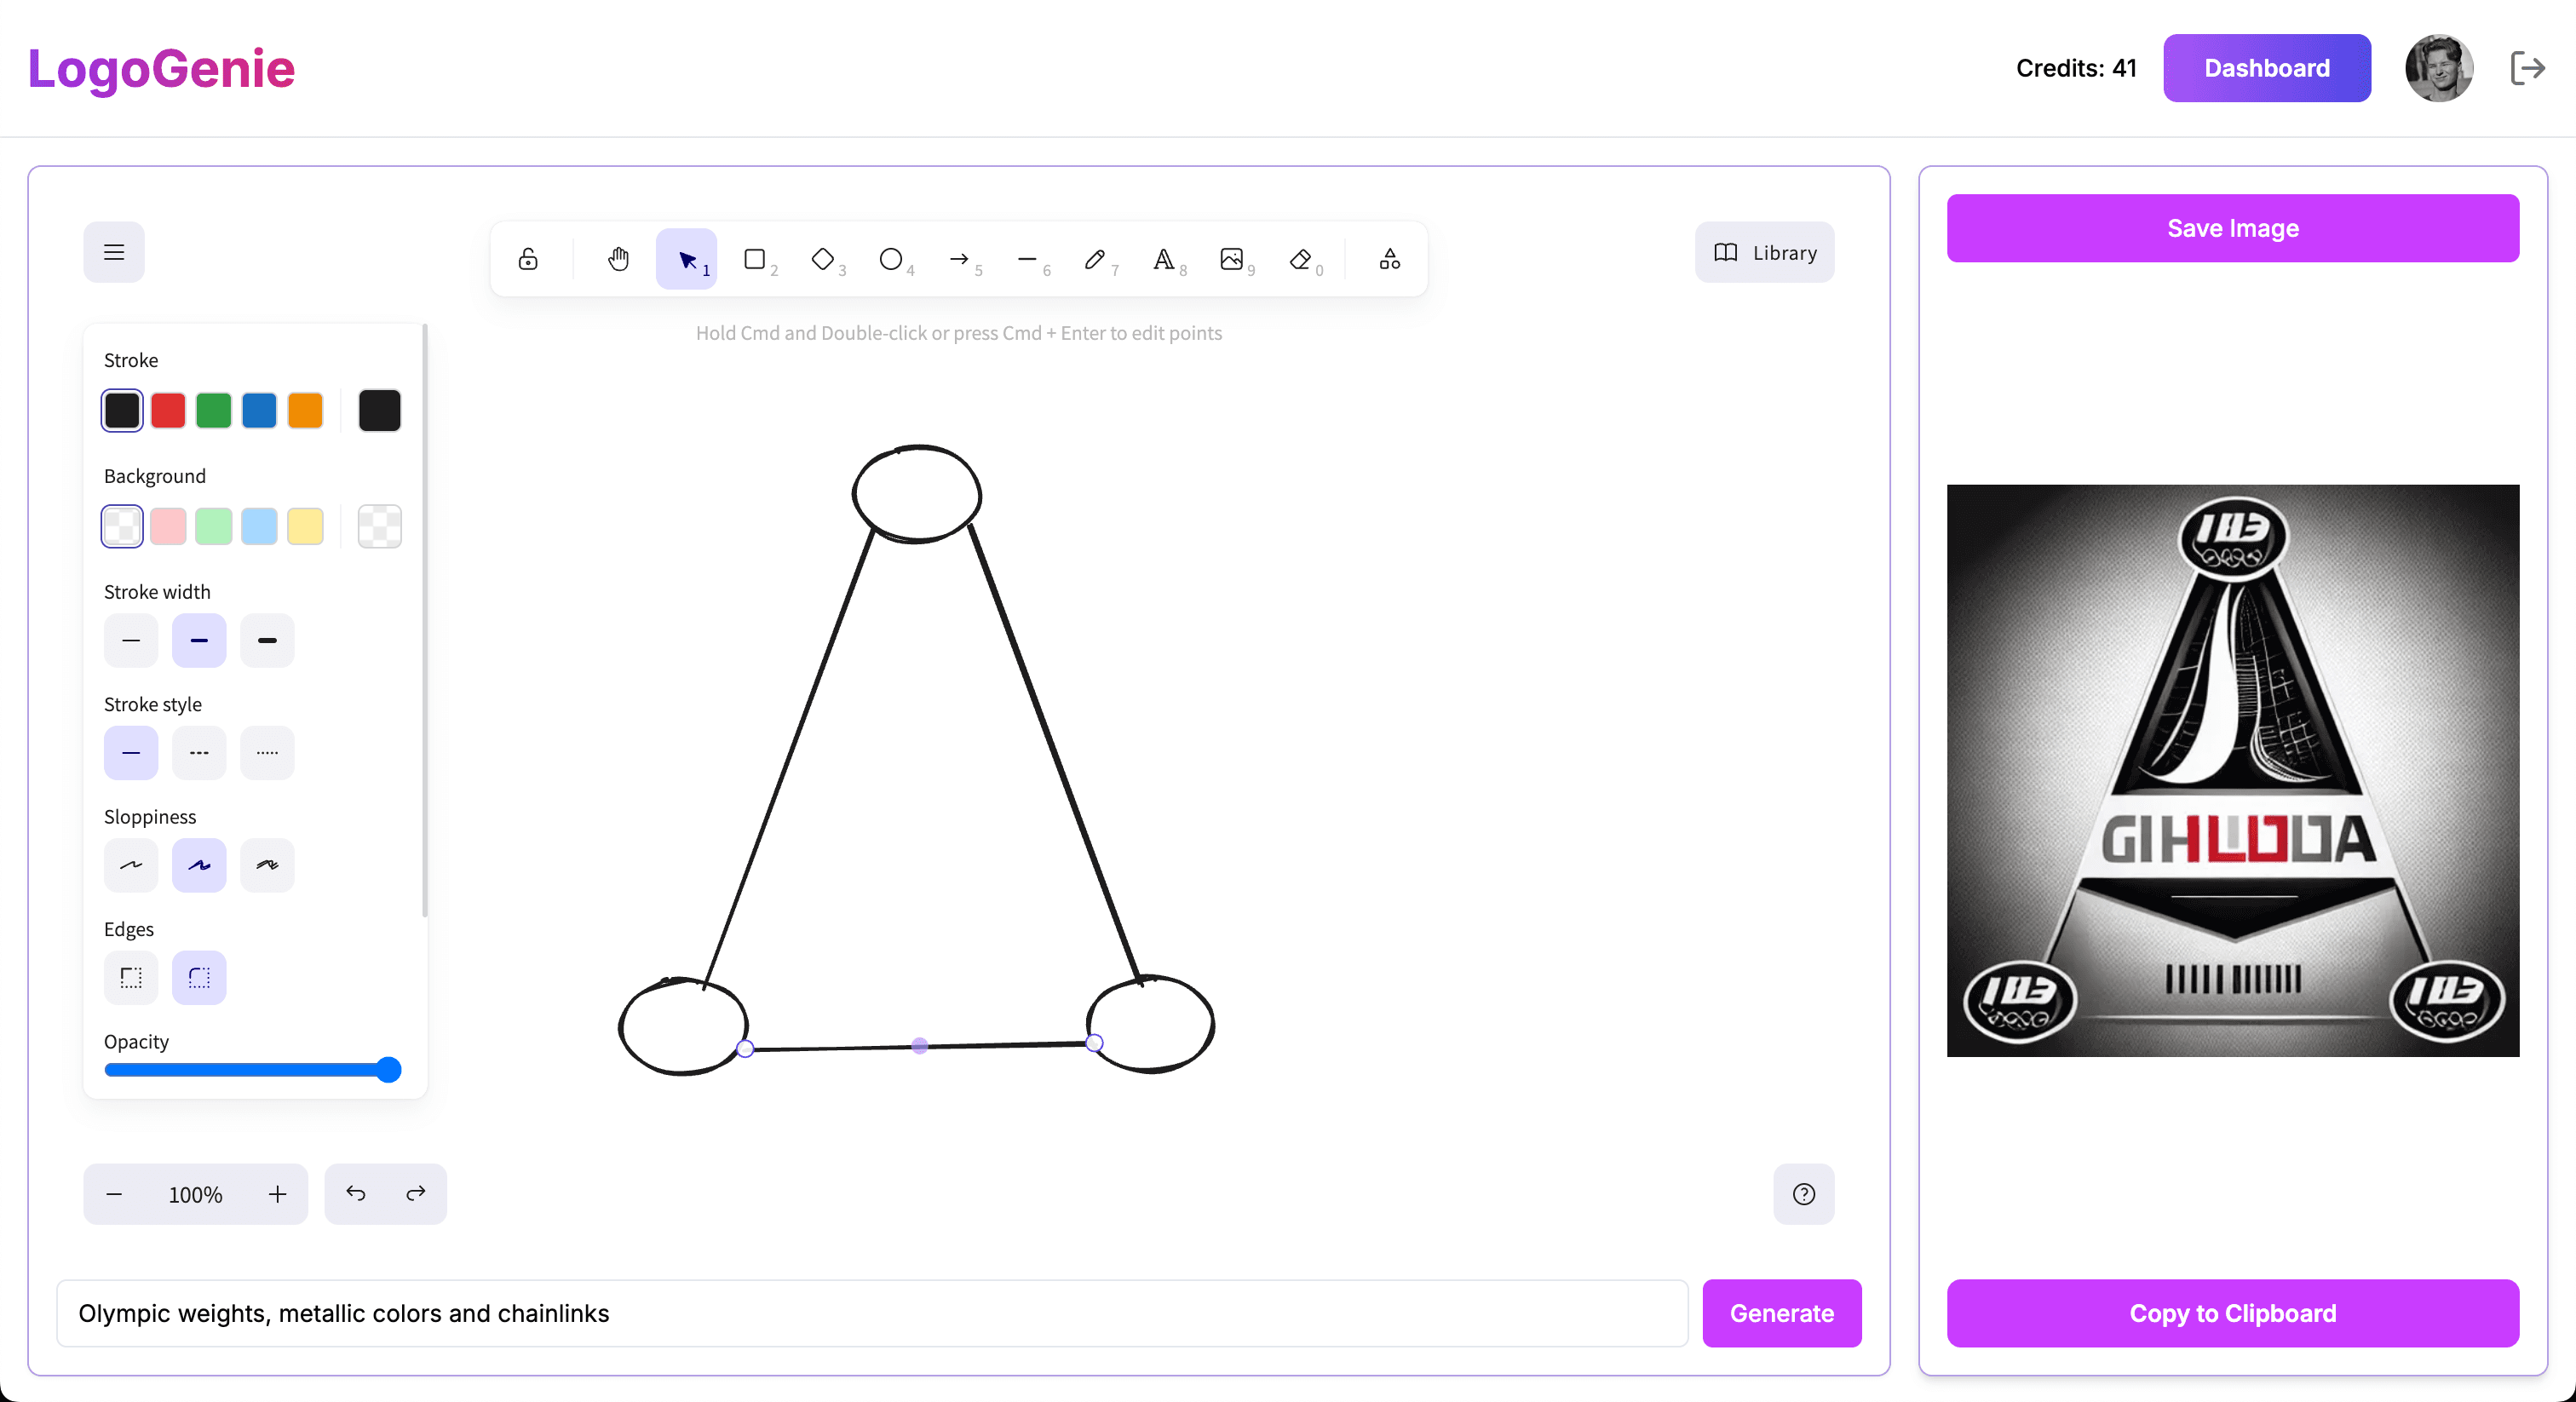Set stroke width to extra bold
Image resolution: width=2576 pixels, height=1402 pixels.
(x=267, y=640)
